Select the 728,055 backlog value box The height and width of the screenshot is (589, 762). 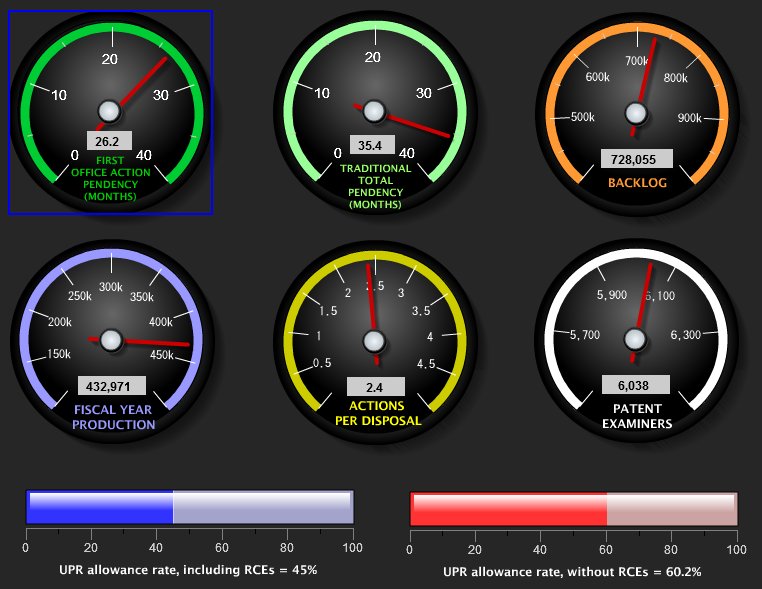point(636,159)
